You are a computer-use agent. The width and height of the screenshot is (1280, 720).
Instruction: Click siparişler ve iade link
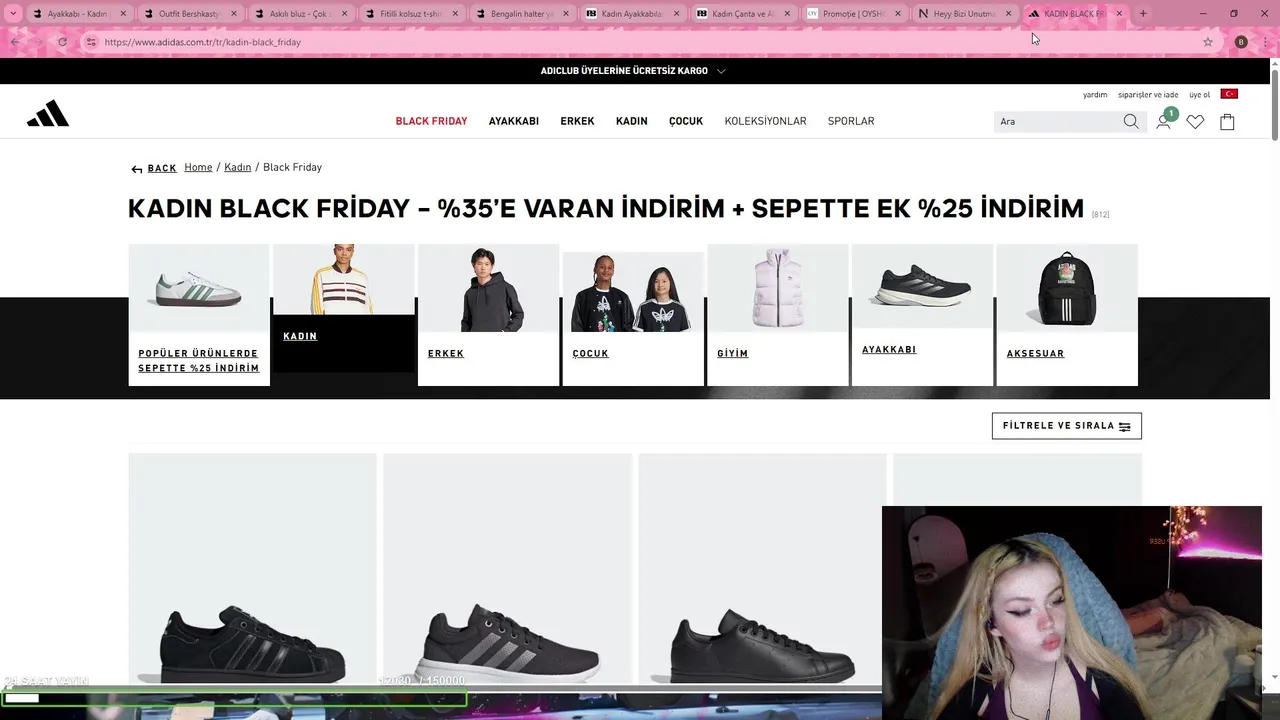[x=1148, y=95]
